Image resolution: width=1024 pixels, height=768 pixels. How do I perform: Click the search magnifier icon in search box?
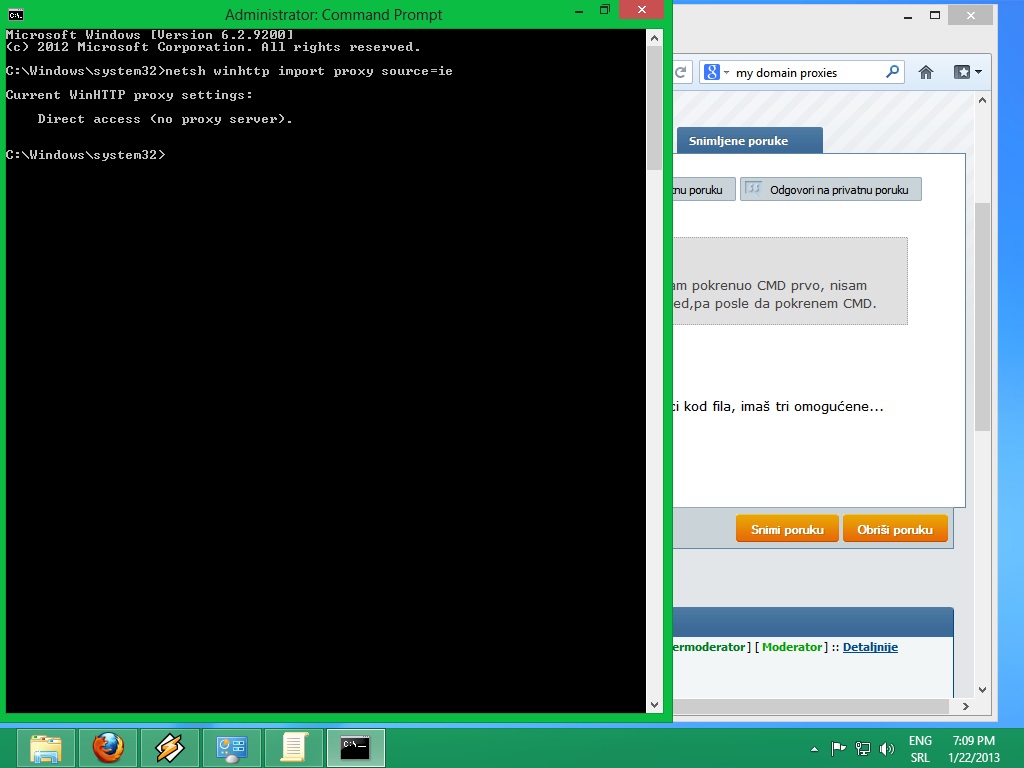coord(892,72)
